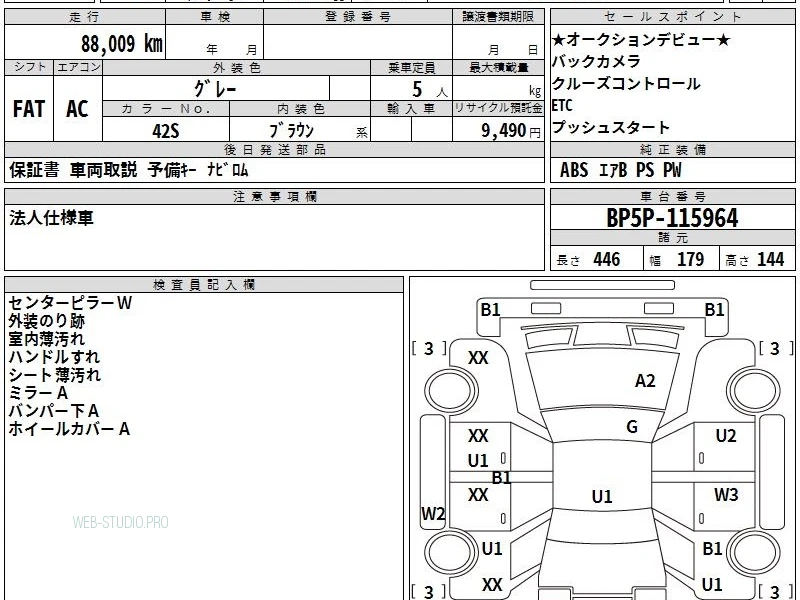Click the バンパー下A note
The image size is (800, 600).
point(54,411)
